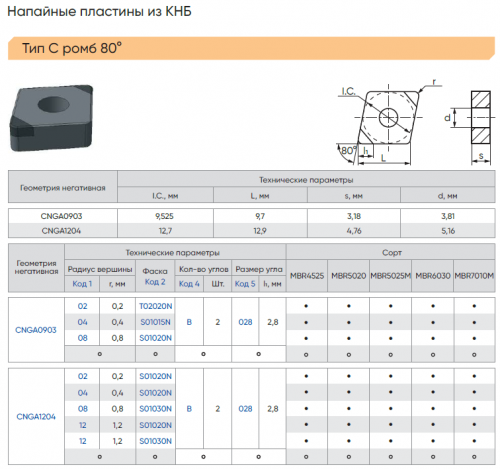The height and width of the screenshot is (469, 500).
Task: Click the Напайные пластины из КНБ heading
Action: [x=99, y=12]
